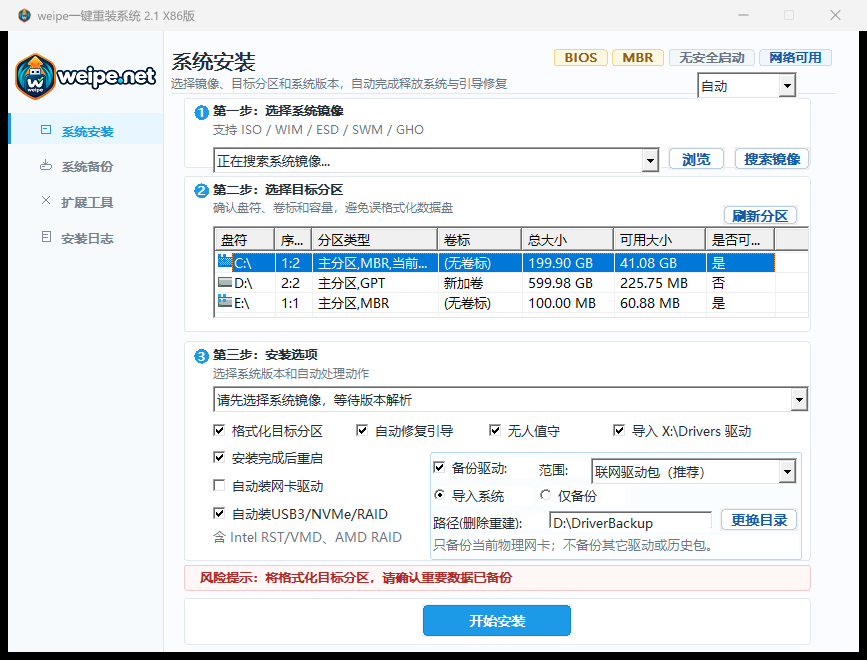Click the 刷新分区 button
This screenshot has width=867, height=660.
pos(760,216)
